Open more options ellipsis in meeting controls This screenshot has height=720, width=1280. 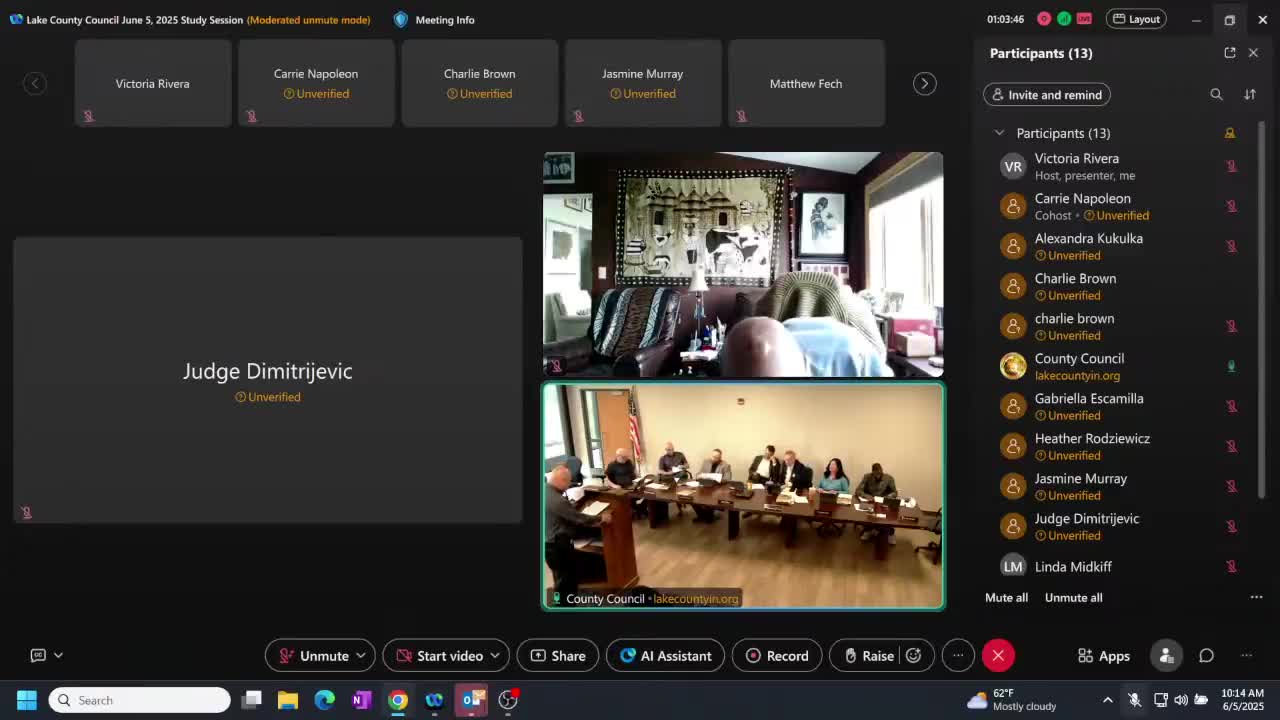click(958, 656)
